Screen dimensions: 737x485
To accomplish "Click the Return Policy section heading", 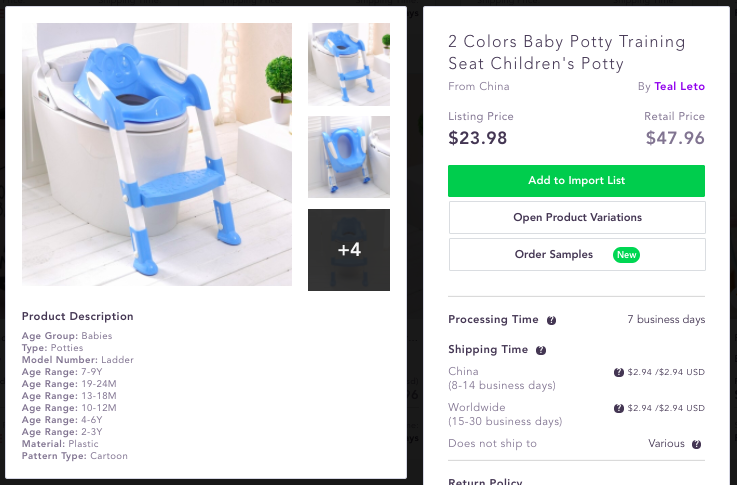I will click(x=485, y=481).
